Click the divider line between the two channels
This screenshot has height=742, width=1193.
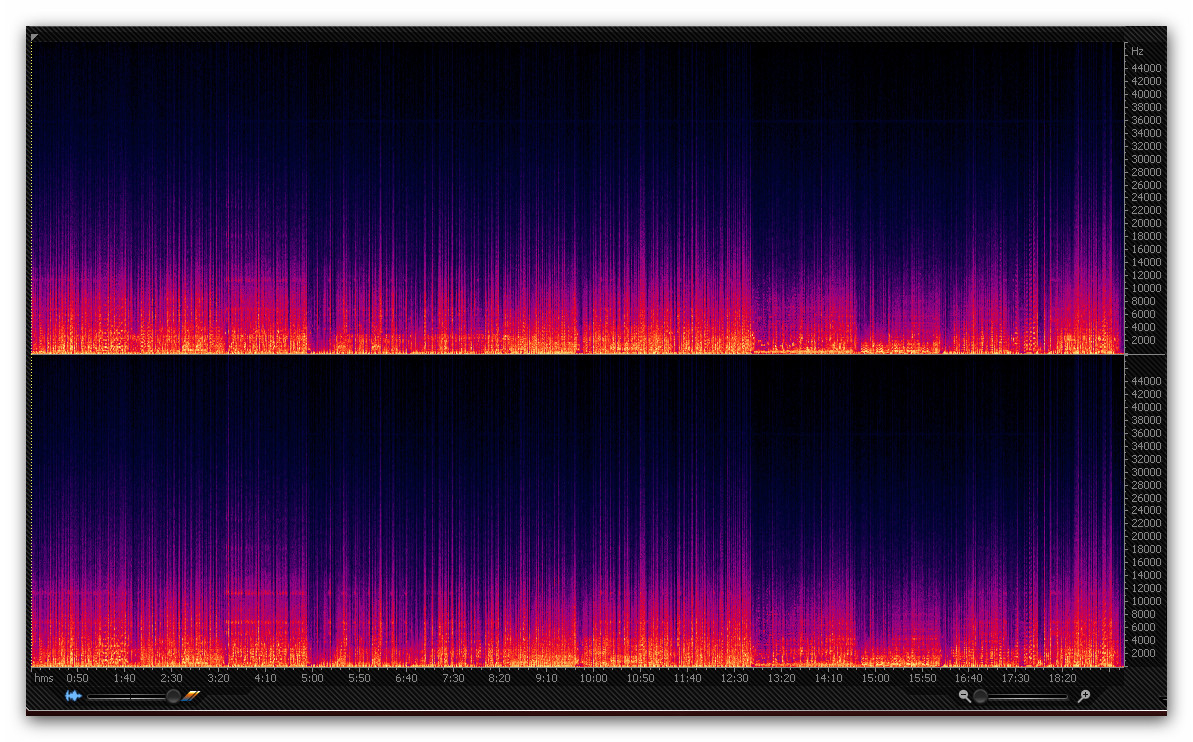[x=577, y=355]
